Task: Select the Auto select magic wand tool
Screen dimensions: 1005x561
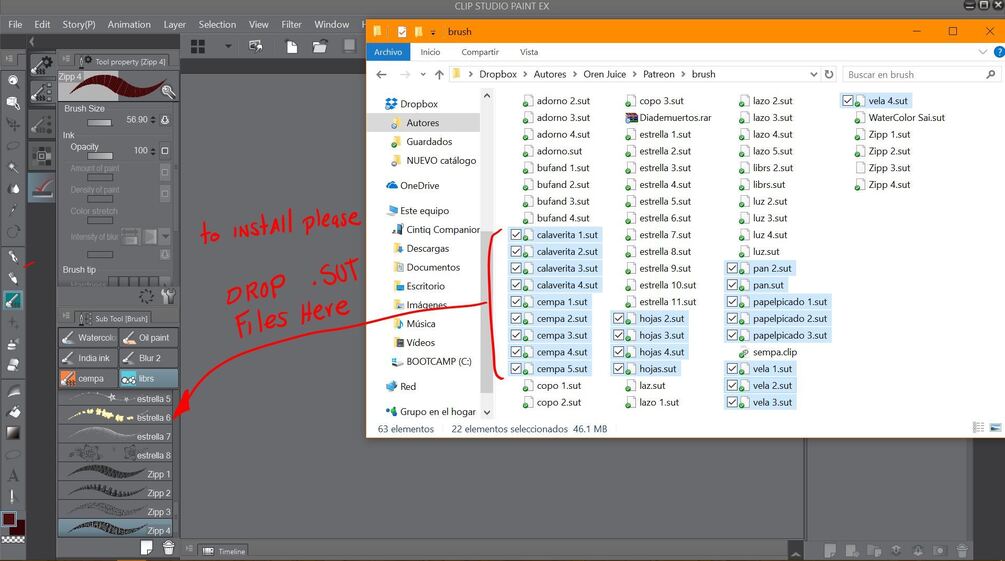Action: (x=13, y=167)
